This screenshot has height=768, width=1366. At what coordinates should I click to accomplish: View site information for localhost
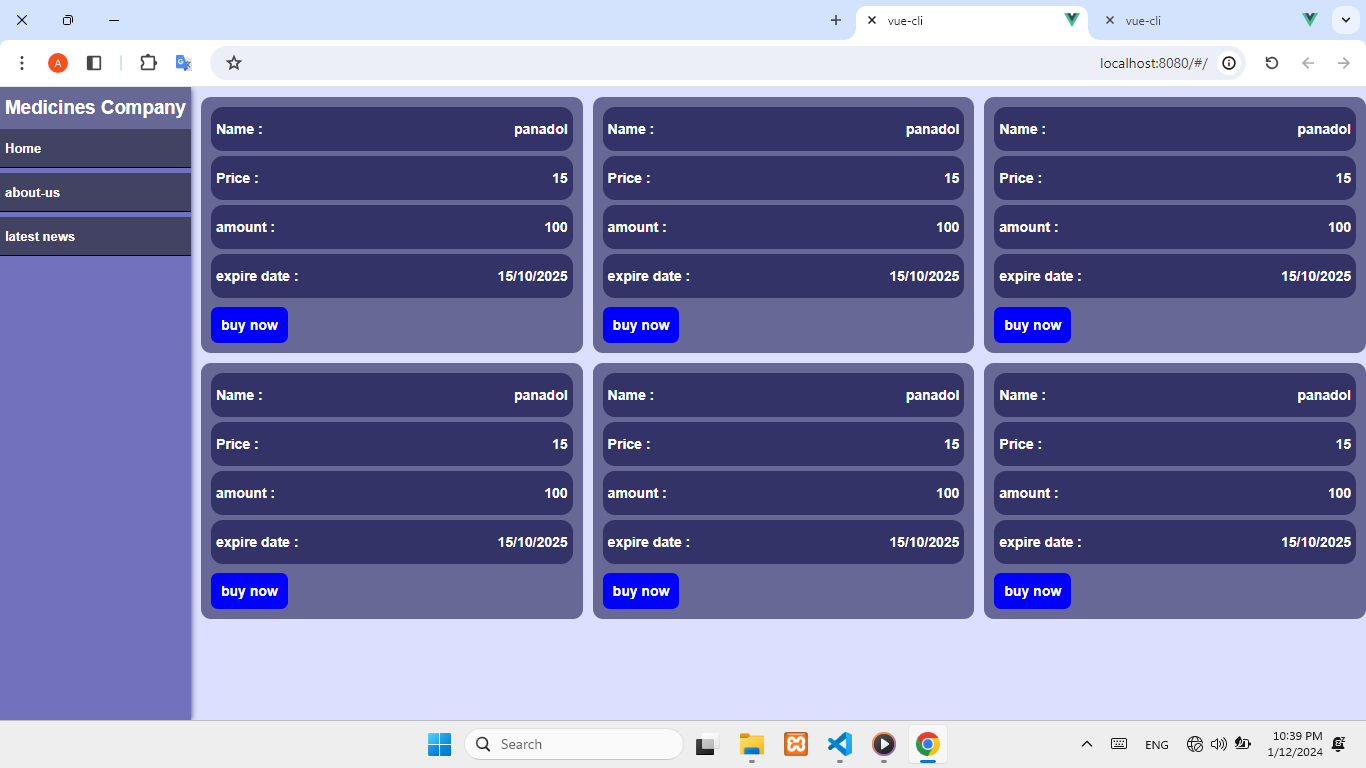click(1229, 63)
